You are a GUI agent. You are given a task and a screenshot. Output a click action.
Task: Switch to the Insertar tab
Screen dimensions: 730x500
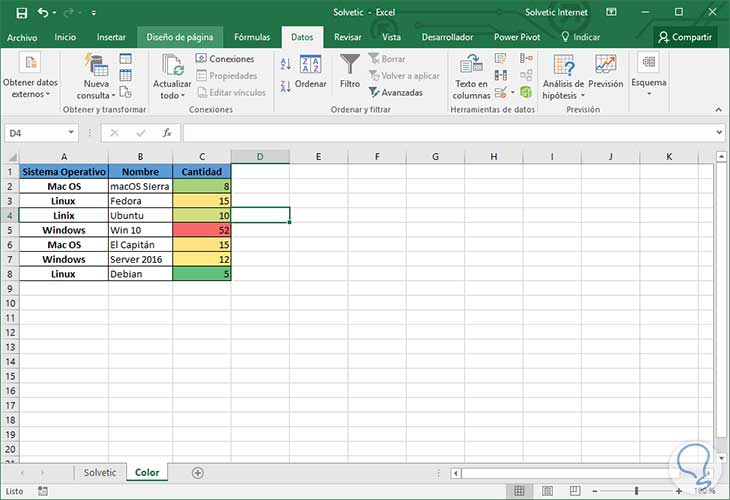pos(111,37)
